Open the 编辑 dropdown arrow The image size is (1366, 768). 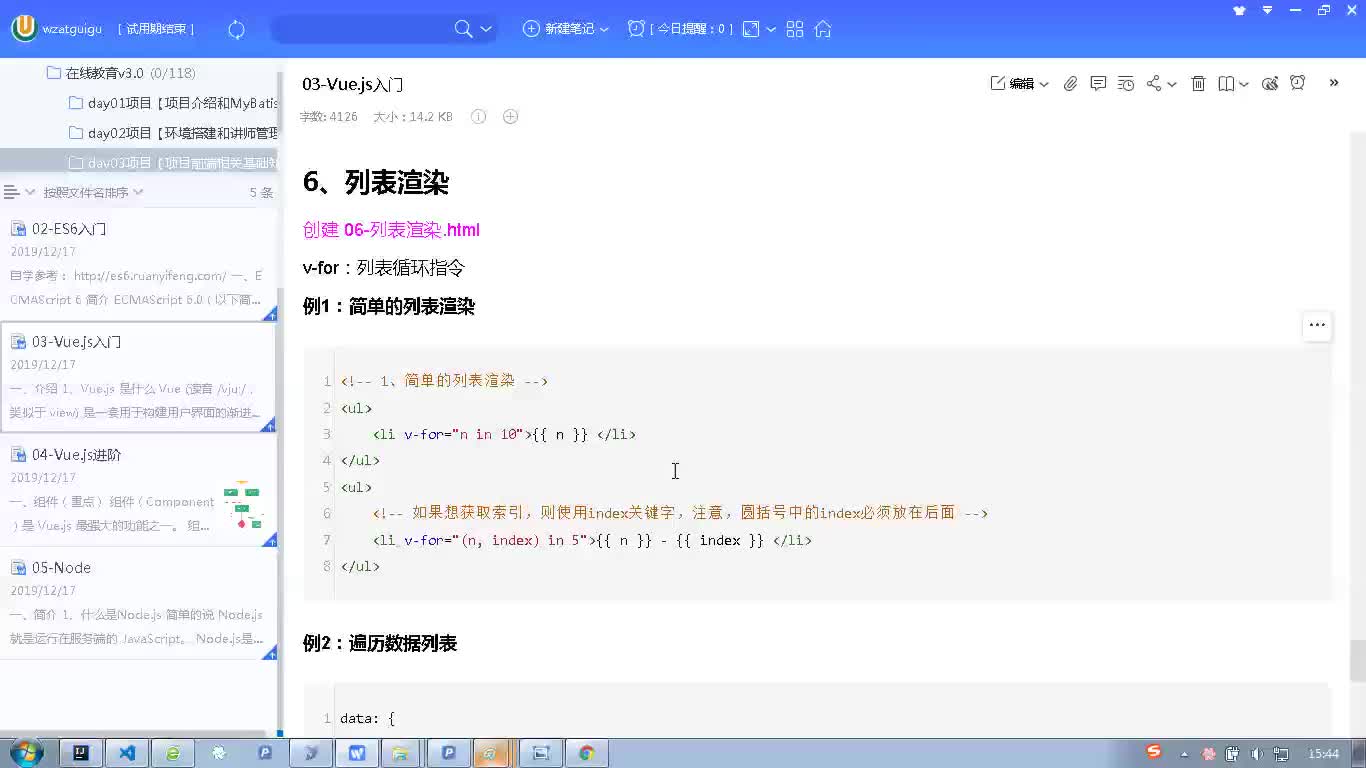point(1044,84)
